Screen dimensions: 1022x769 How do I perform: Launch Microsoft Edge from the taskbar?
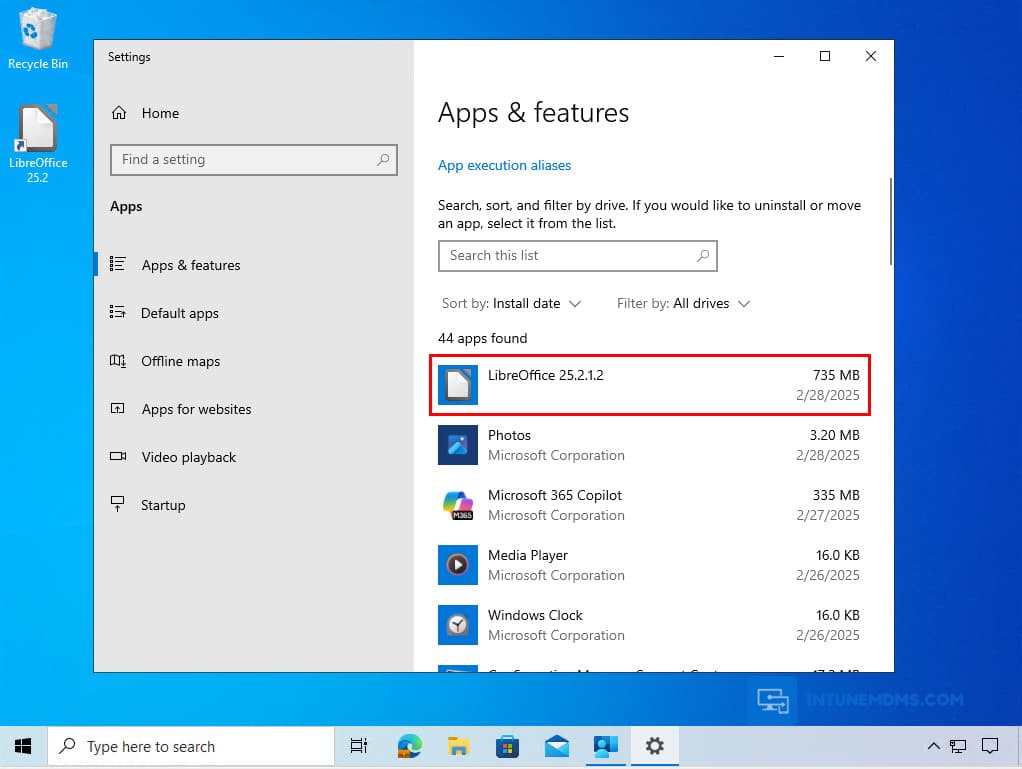pos(409,746)
